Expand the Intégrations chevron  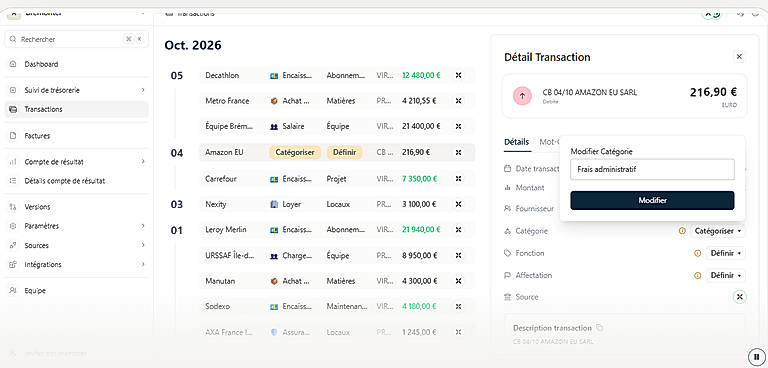pos(143,264)
